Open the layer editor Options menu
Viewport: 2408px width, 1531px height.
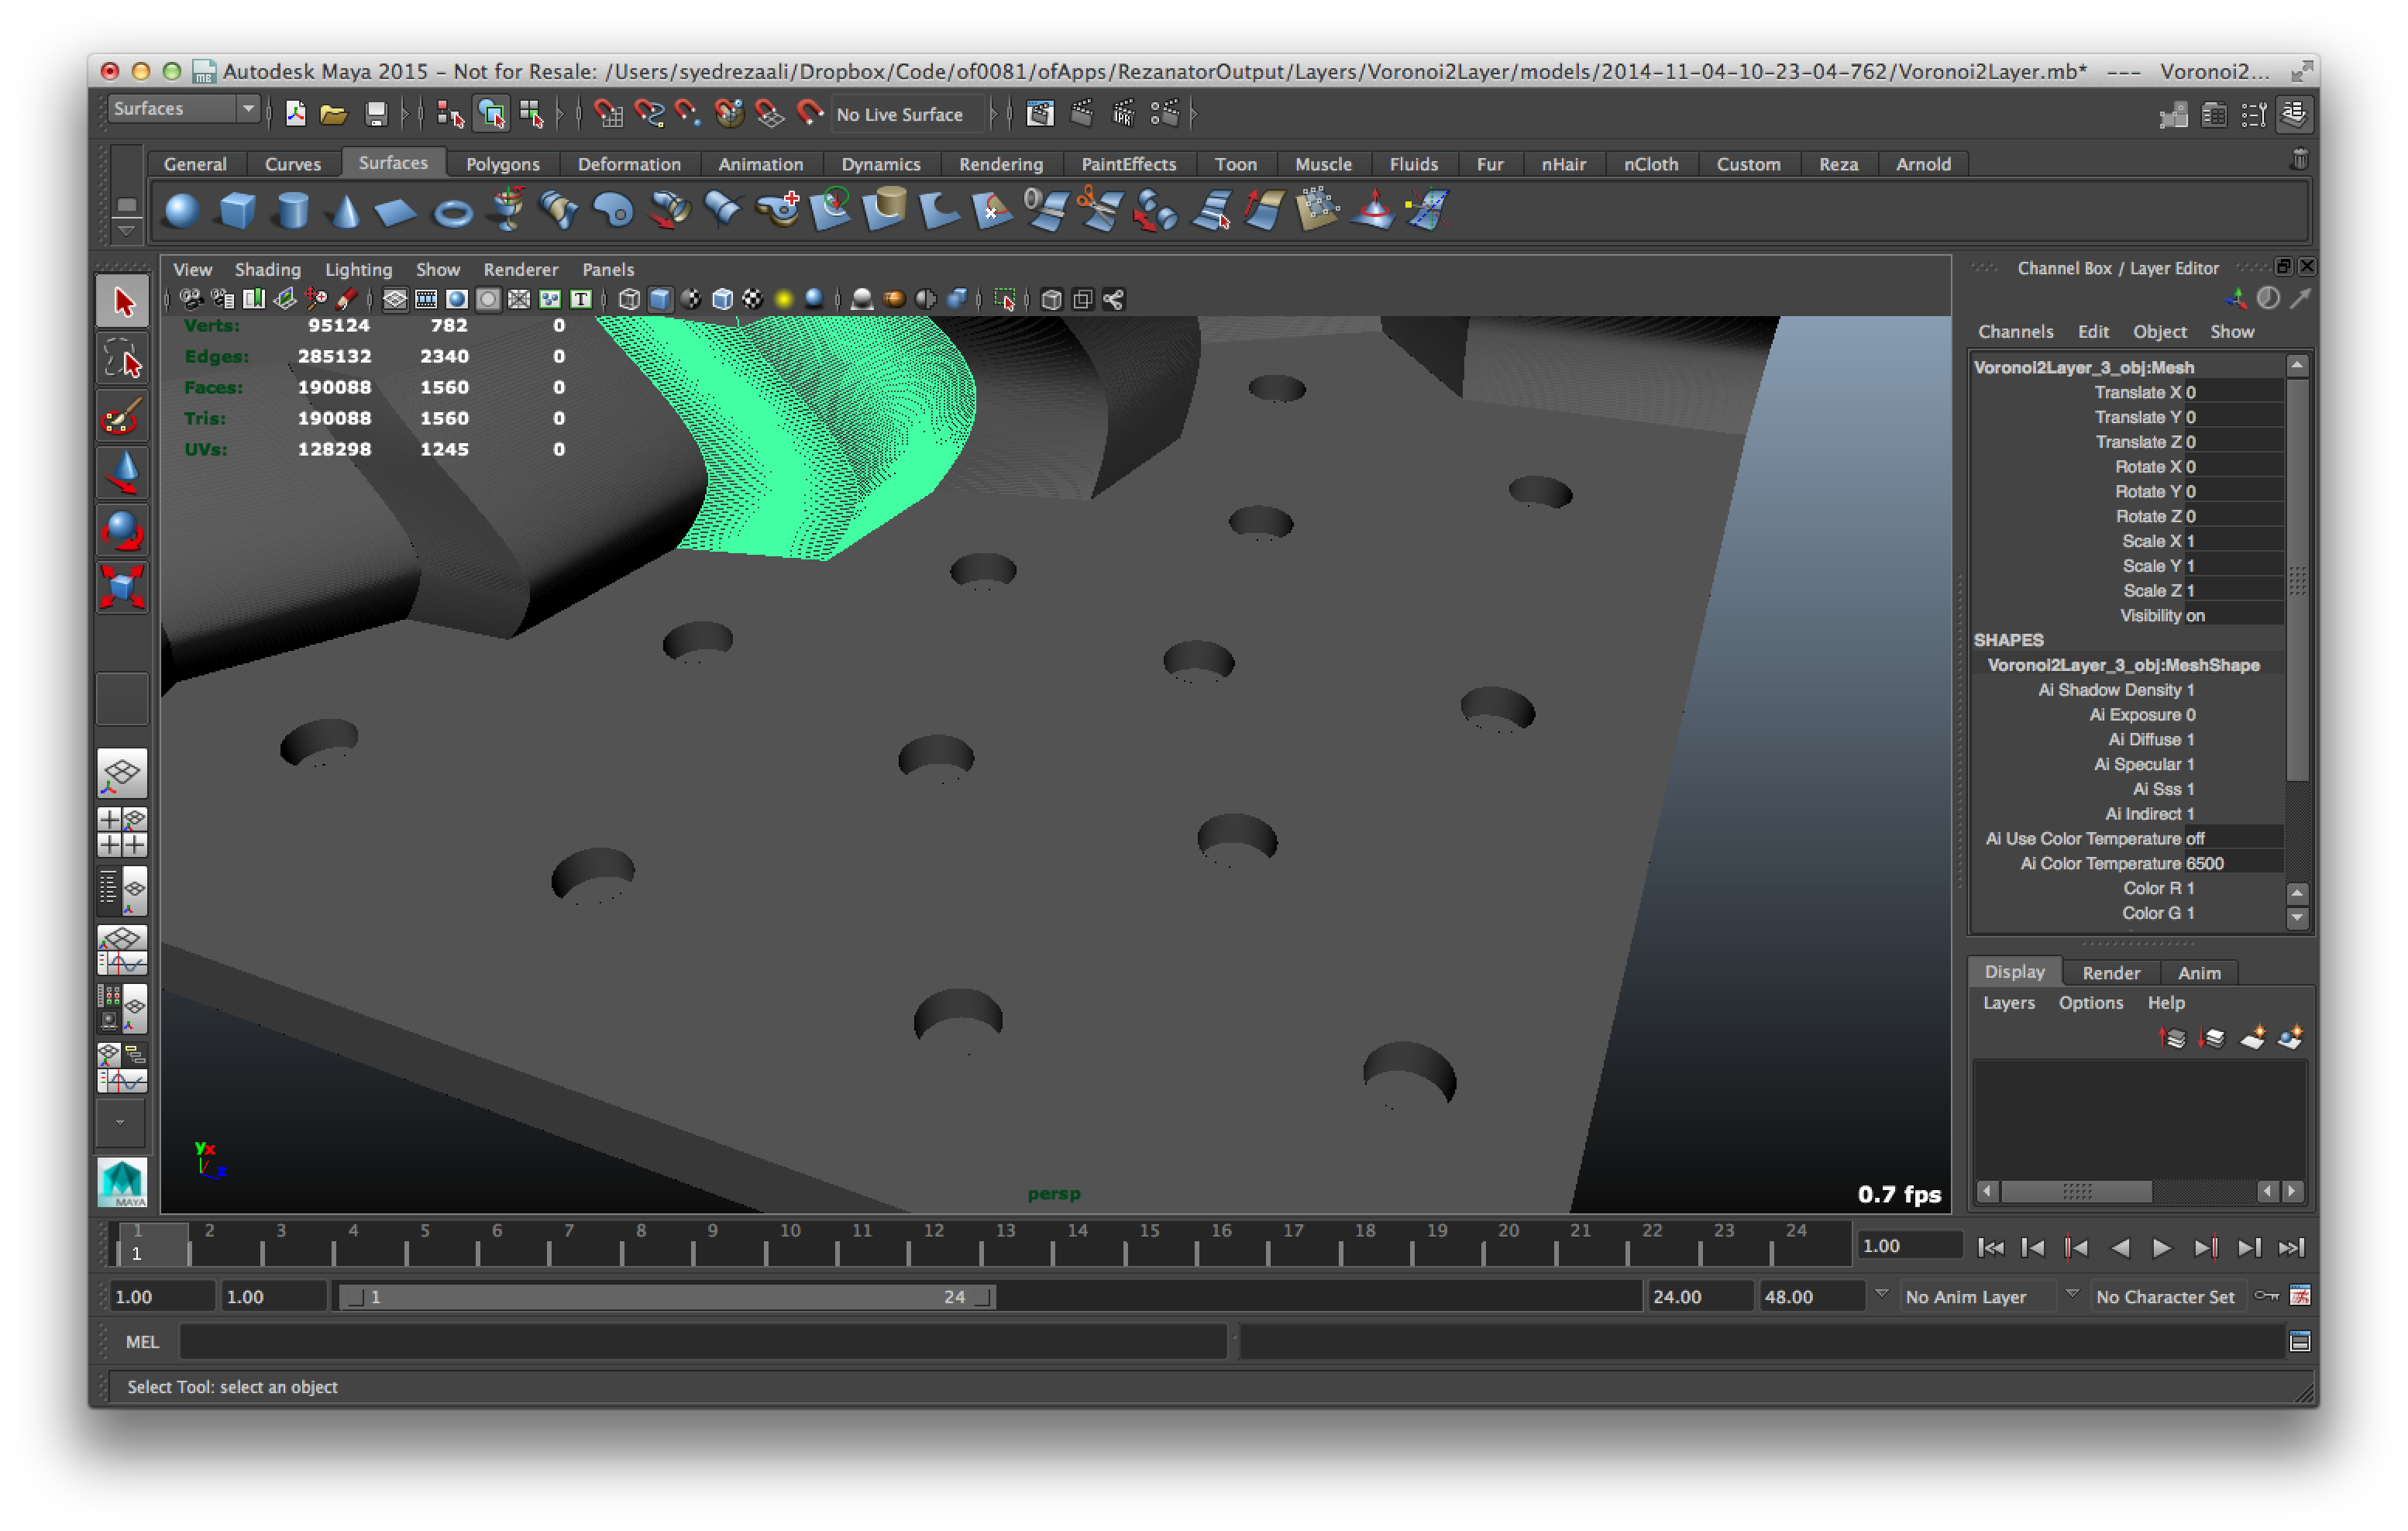[2090, 1002]
